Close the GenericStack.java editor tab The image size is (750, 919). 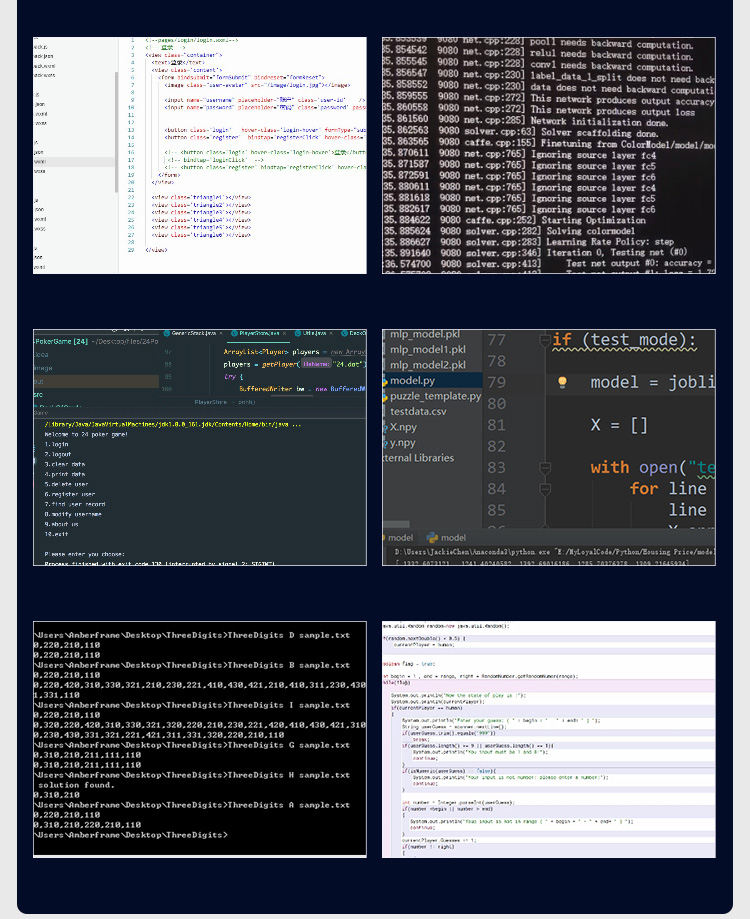point(221,333)
